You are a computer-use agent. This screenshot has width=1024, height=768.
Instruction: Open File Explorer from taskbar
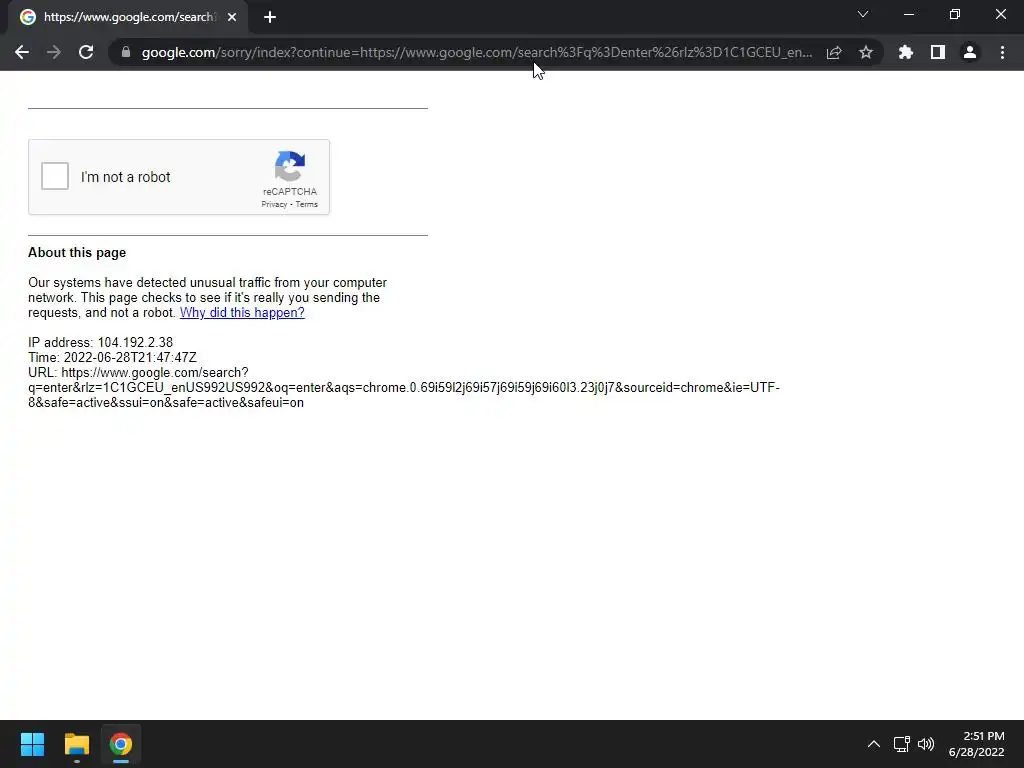pyautogui.click(x=76, y=744)
